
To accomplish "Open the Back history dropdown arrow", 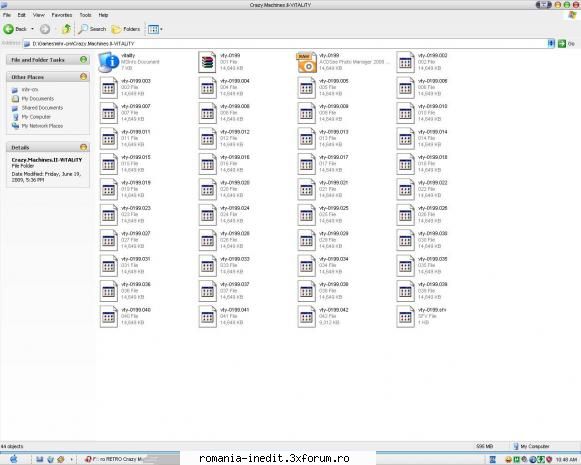I will point(33,29).
